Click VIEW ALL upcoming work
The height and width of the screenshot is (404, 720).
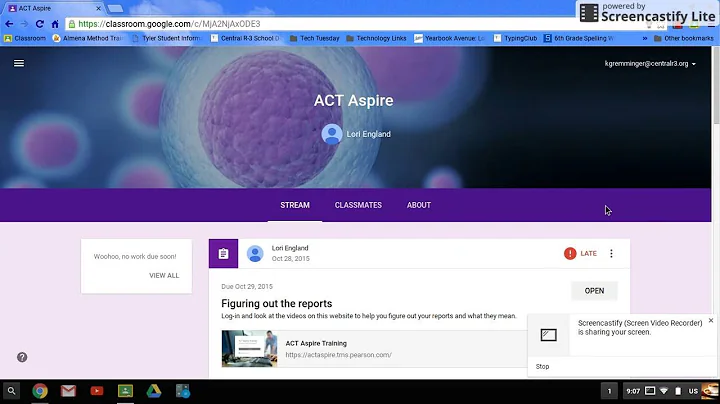(164, 275)
